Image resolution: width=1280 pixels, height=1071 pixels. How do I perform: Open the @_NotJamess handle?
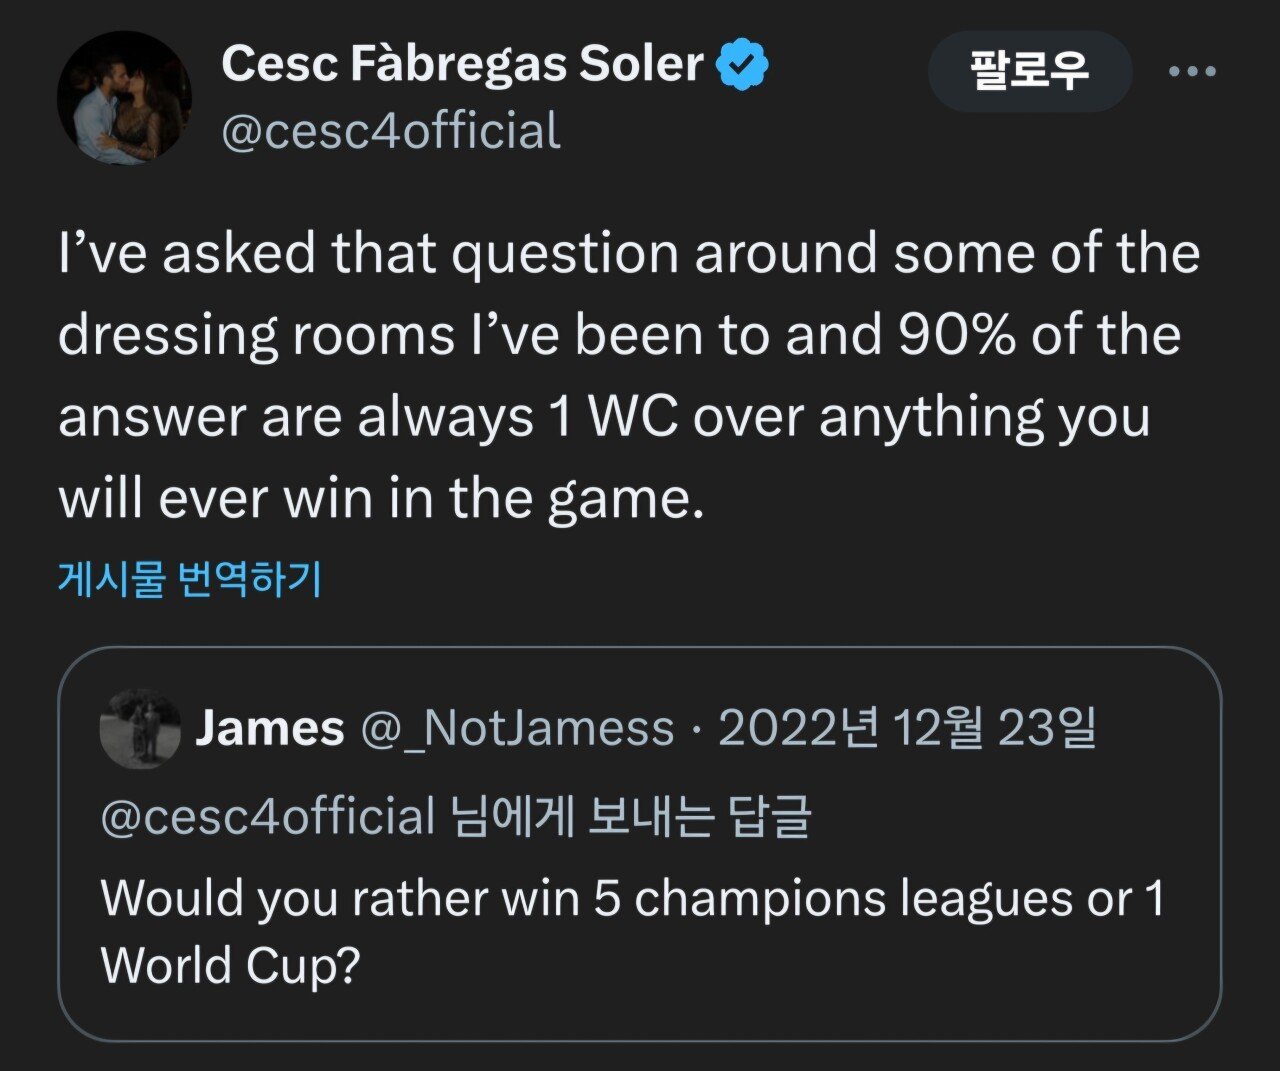tap(516, 729)
